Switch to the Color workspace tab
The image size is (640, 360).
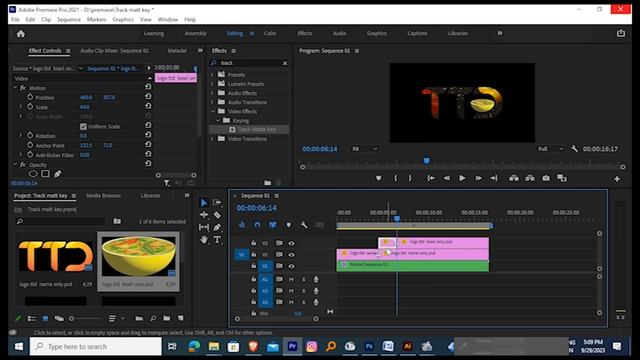270,33
